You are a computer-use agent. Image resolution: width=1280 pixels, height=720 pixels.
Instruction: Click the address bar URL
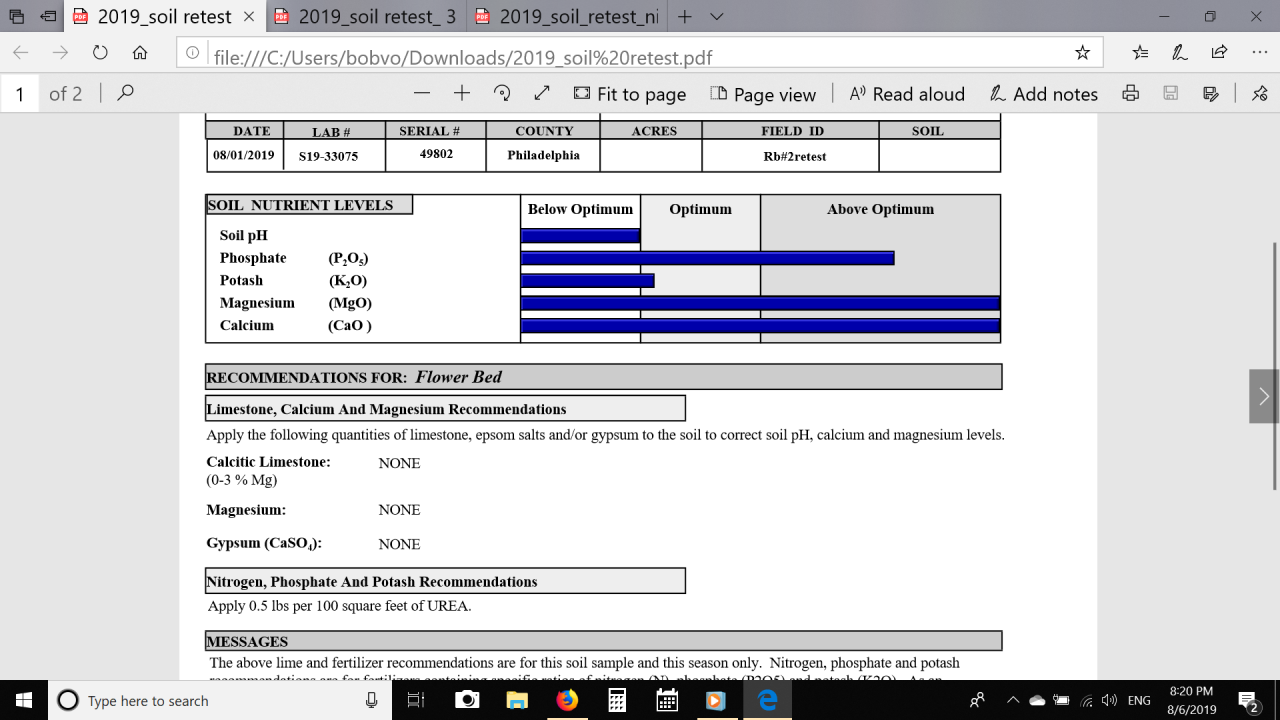tap(463, 57)
